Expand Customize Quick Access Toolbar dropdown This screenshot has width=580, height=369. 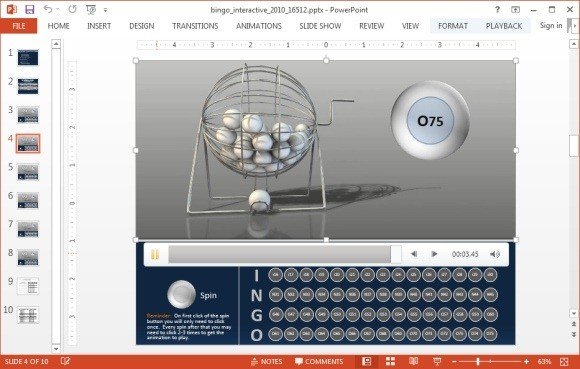pyautogui.click(x=105, y=10)
